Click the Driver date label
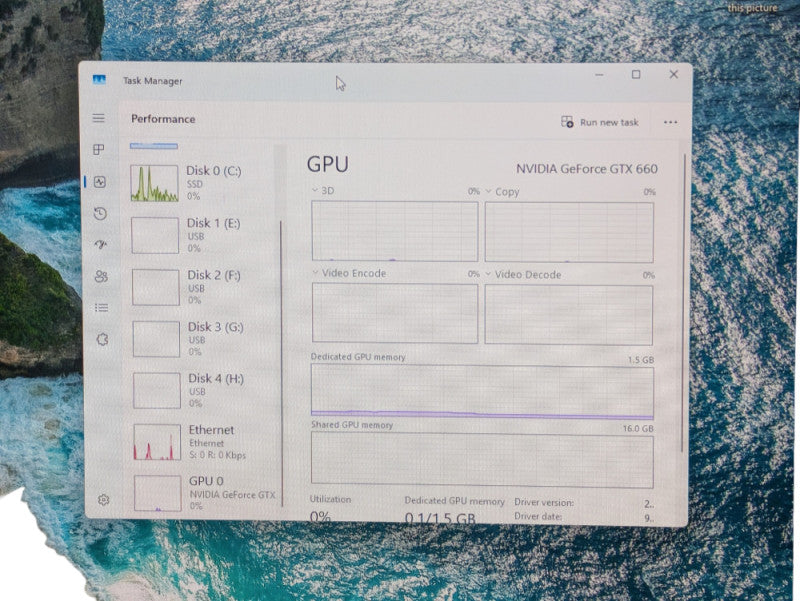This screenshot has width=800, height=601. pyautogui.click(x=538, y=516)
